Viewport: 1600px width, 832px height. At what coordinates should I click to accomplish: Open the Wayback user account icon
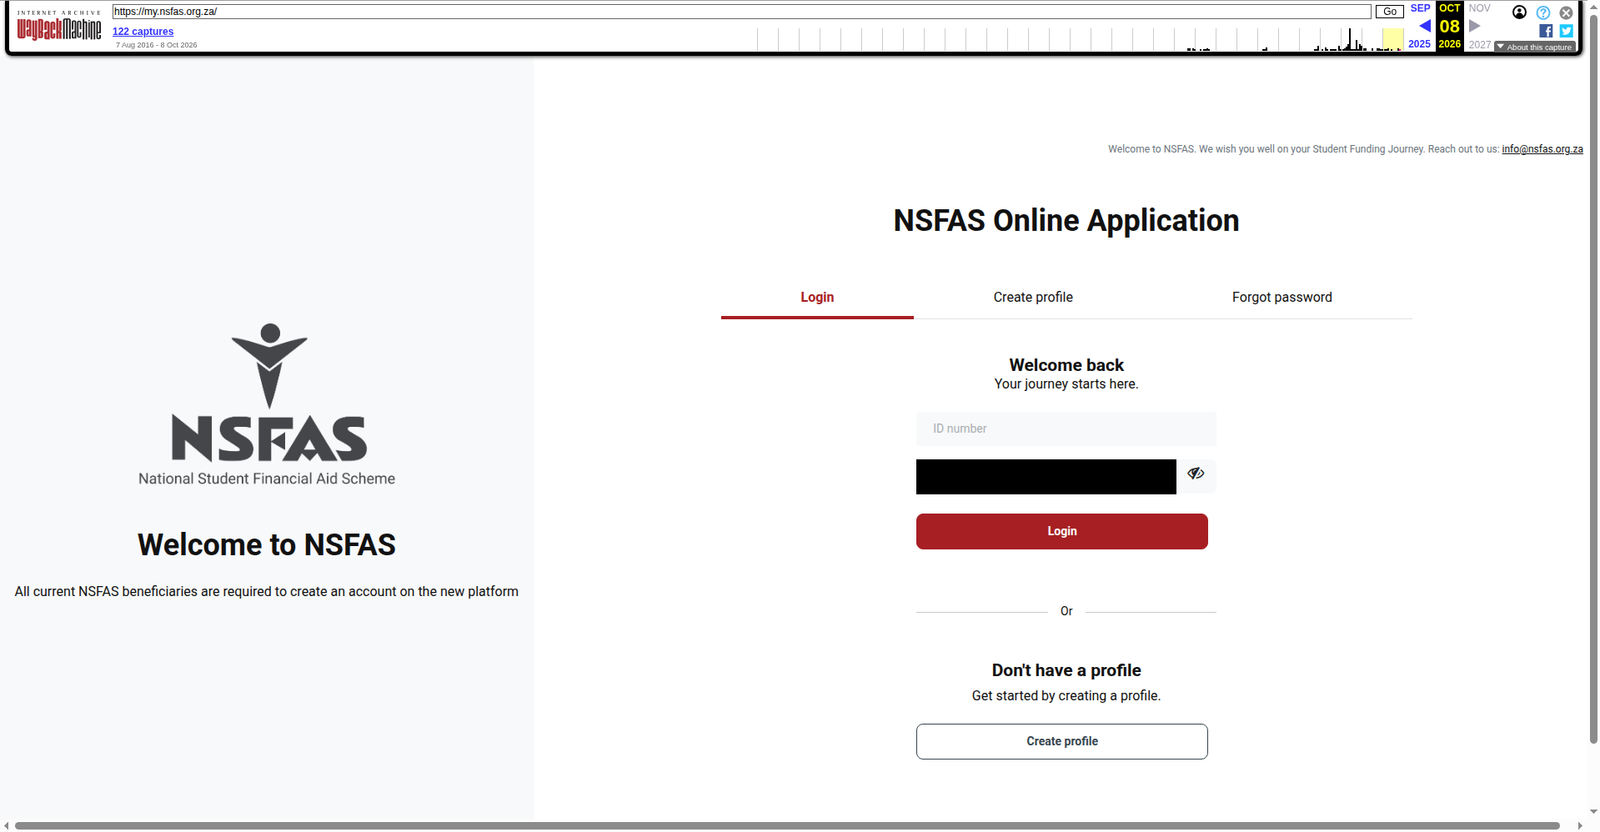[1519, 12]
